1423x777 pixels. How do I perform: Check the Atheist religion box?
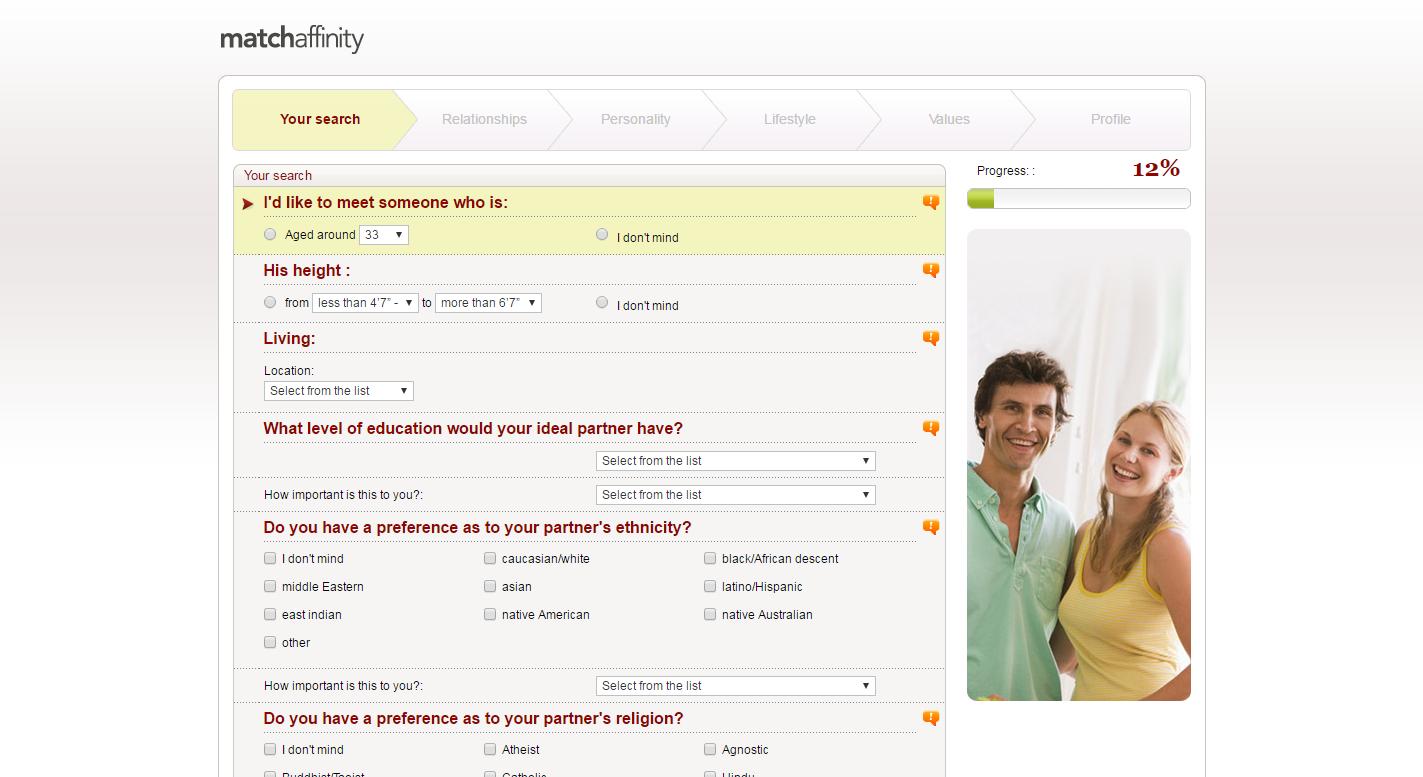click(x=490, y=749)
